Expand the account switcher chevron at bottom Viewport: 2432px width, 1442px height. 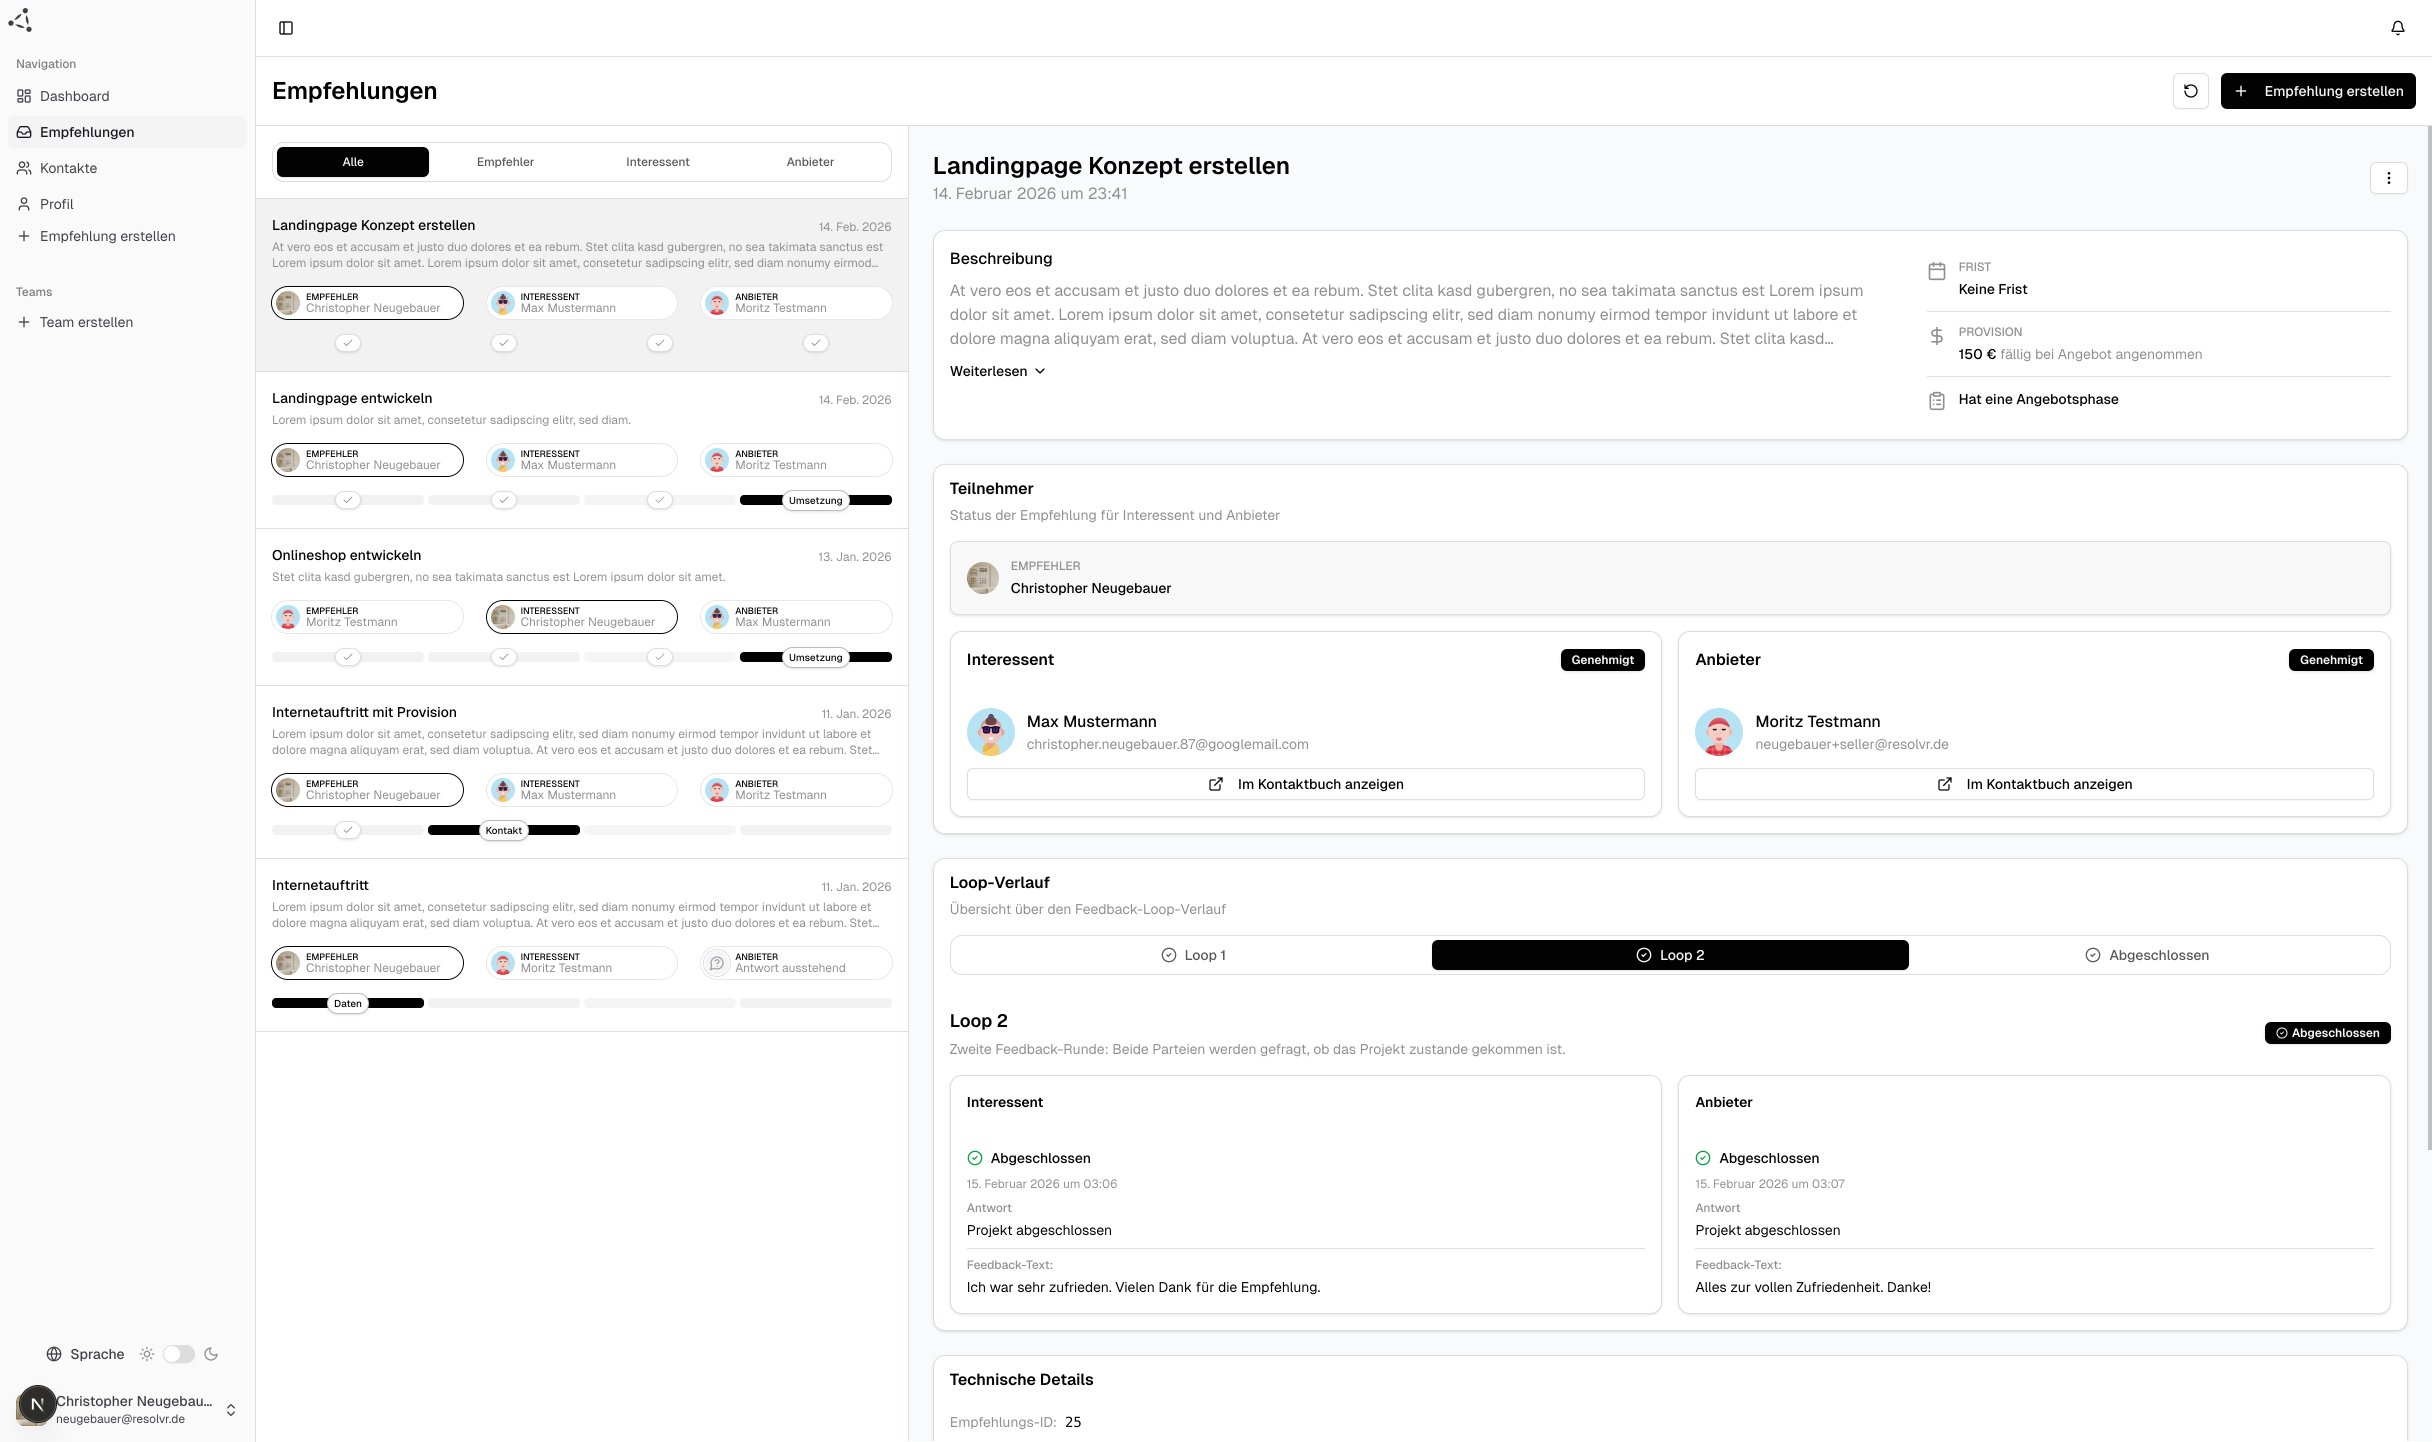click(x=229, y=1411)
